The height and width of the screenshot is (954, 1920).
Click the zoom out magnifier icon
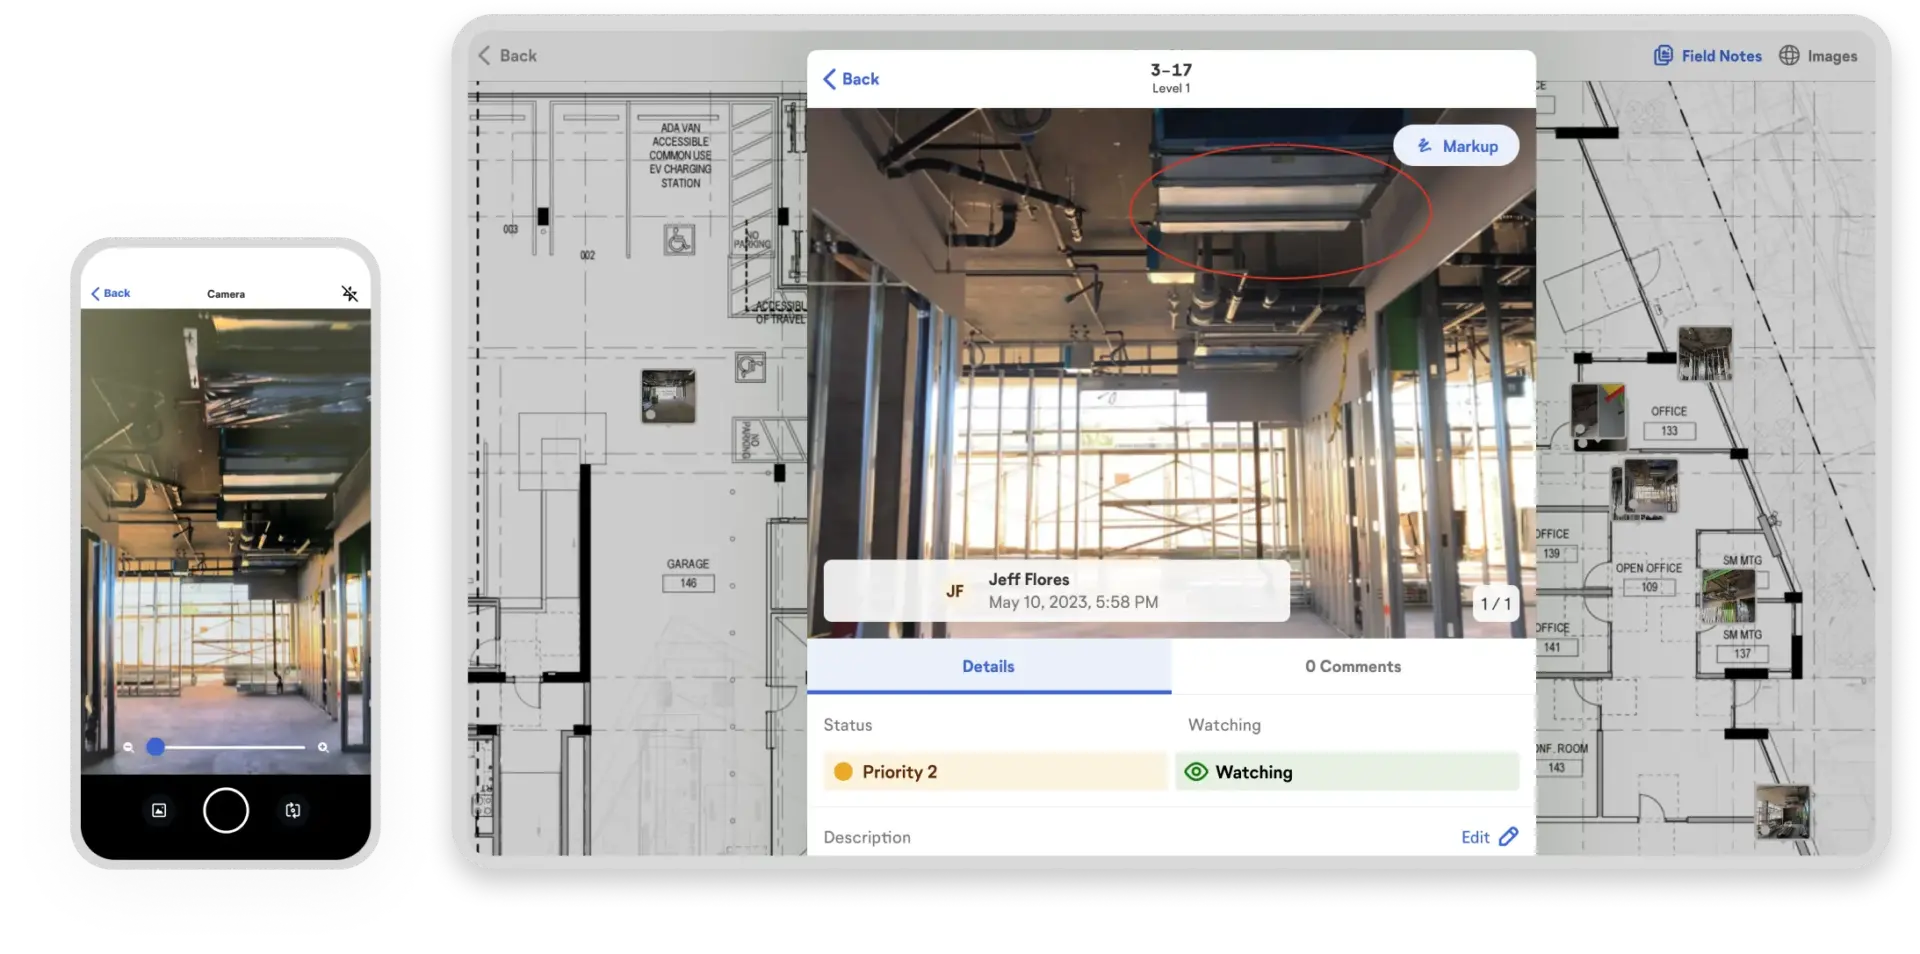tap(128, 747)
